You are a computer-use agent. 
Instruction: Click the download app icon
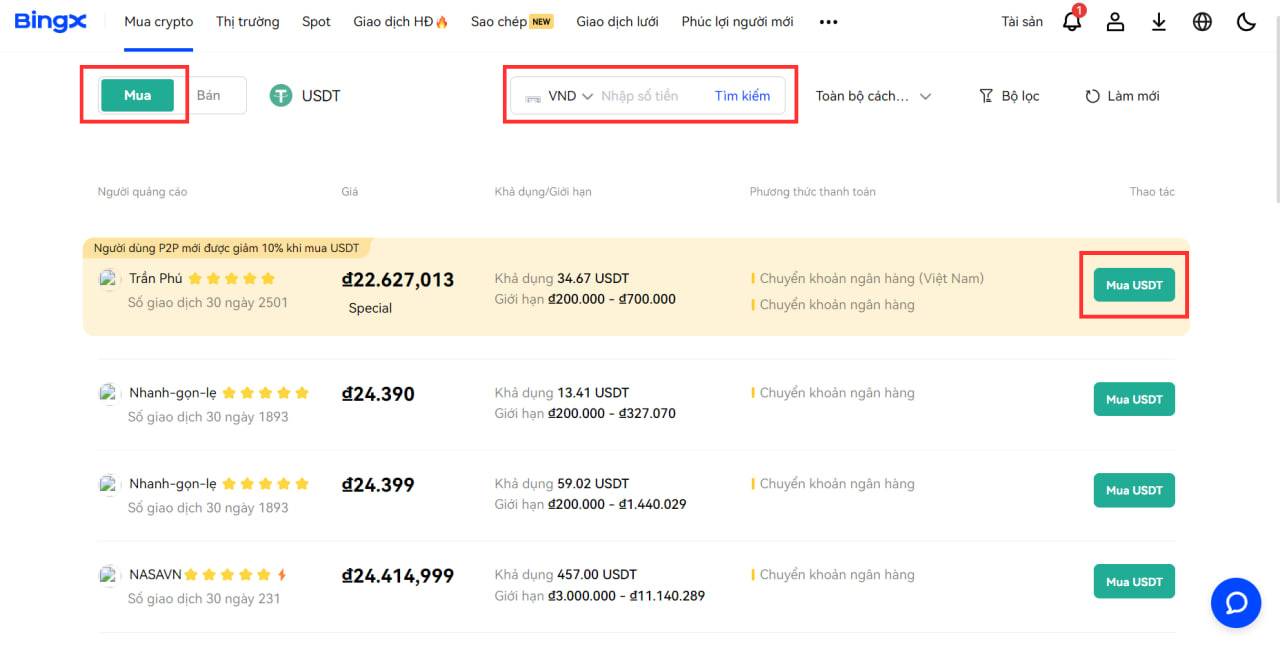click(x=1159, y=22)
